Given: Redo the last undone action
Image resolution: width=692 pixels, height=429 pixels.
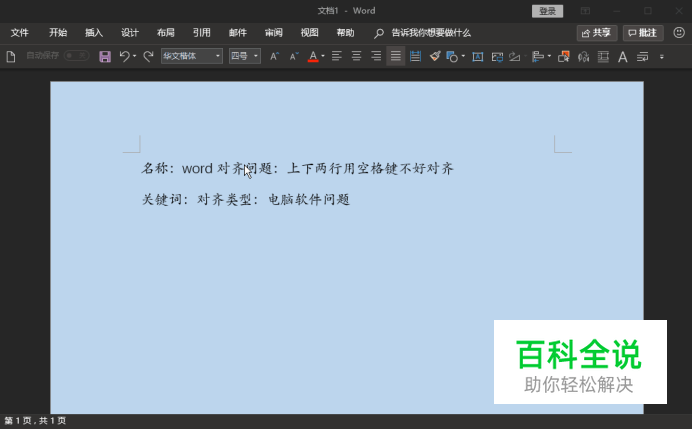Looking at the screenshot, I should [149, 56].
